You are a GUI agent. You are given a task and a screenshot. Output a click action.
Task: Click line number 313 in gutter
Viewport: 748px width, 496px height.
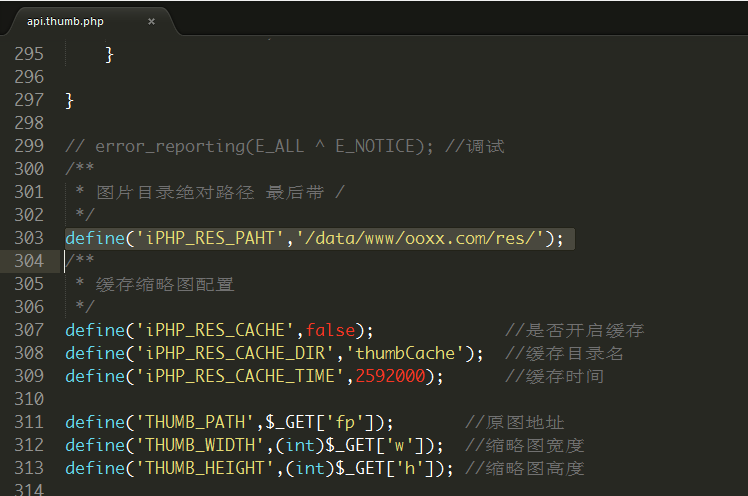pos(29,468)
